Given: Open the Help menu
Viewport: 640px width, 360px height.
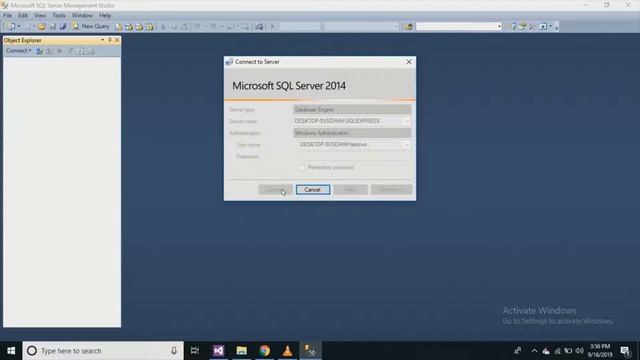Looking at the screenshot, I should coord(105,16).
